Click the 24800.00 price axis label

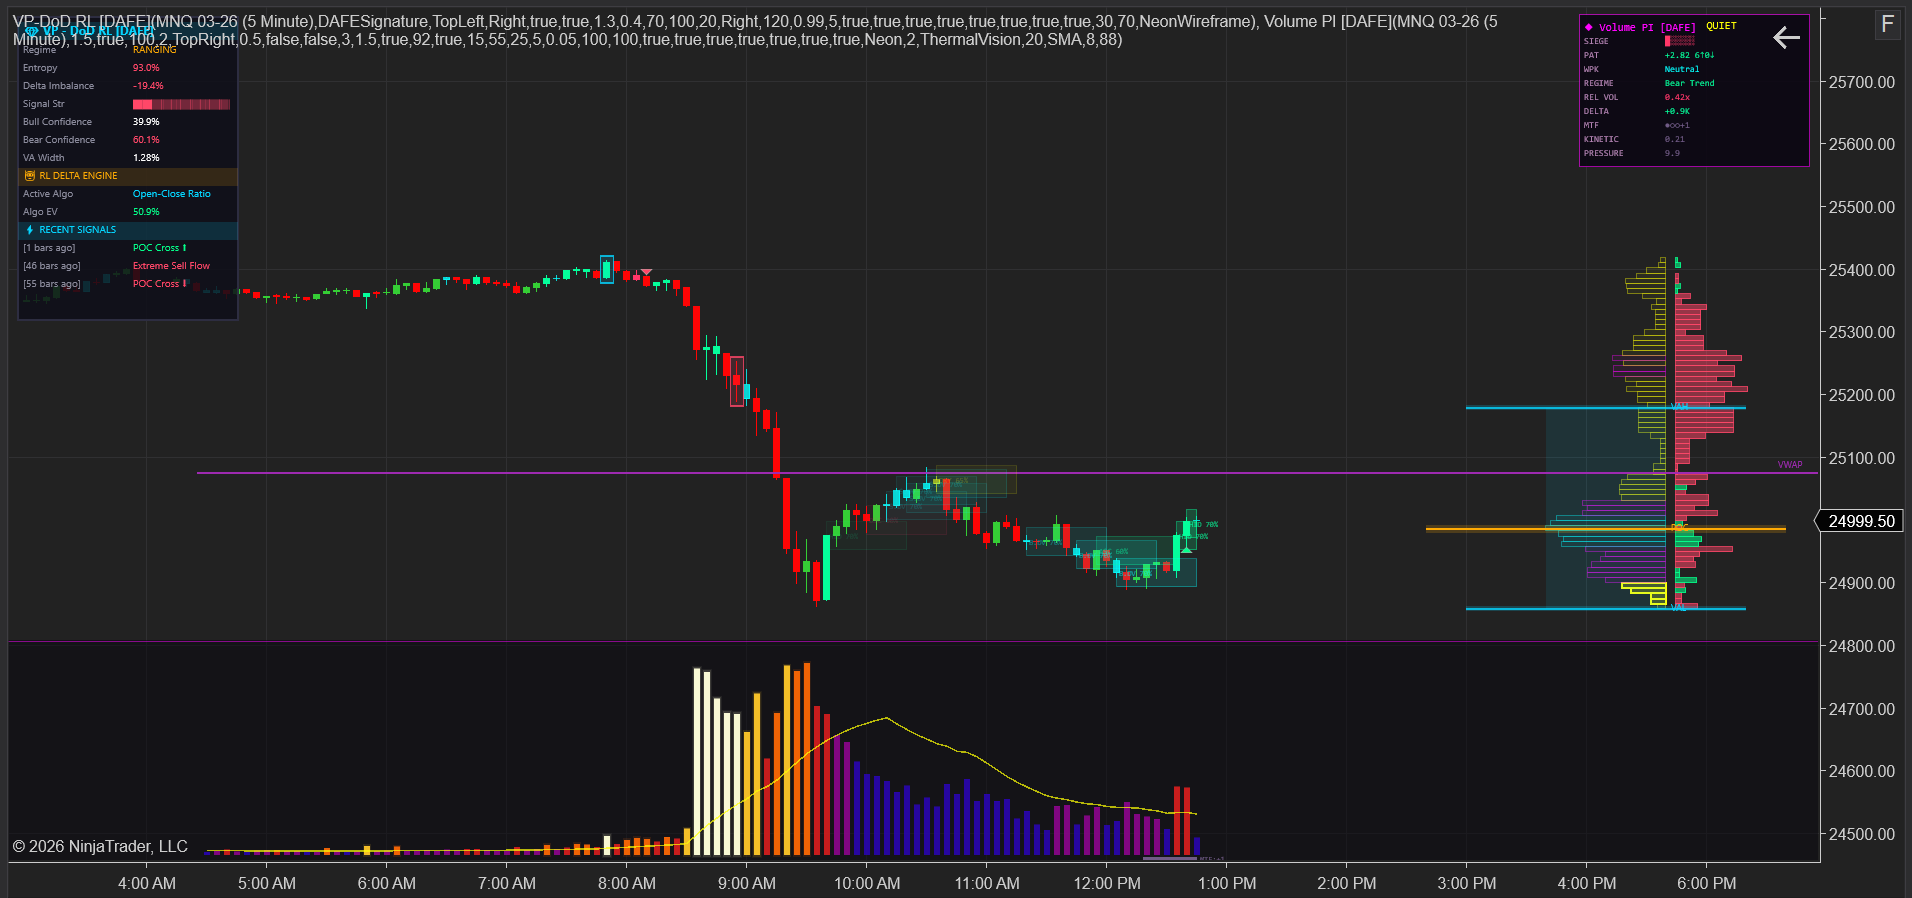pyautogui.click(x=1862, y=646)
